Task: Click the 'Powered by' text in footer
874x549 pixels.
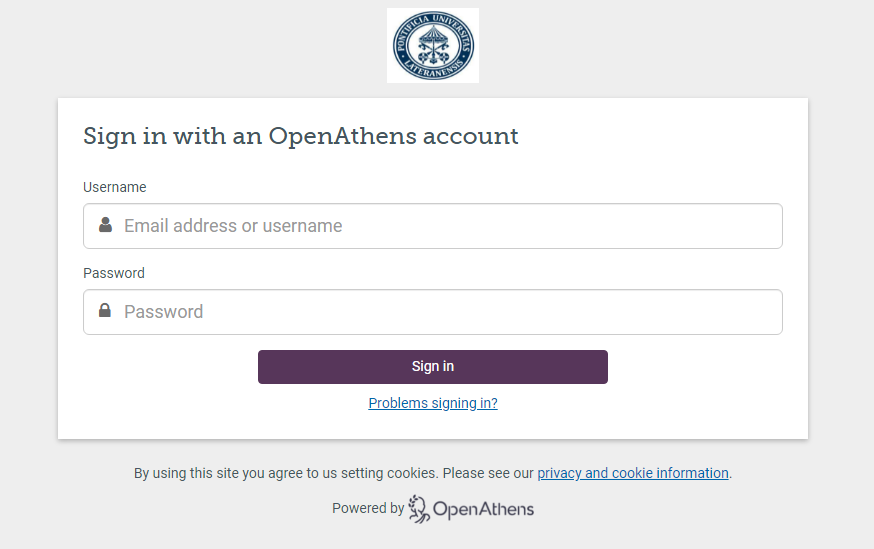Action: click(x=368, y=508)
